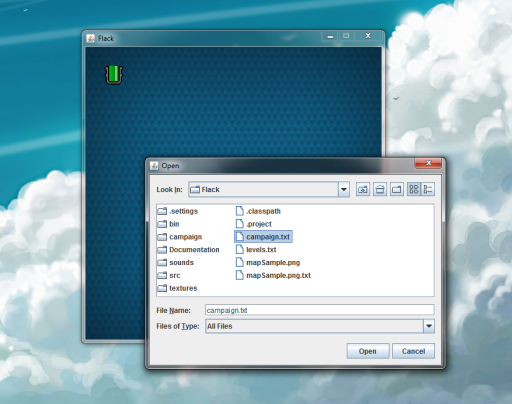
Task: Click the File Name text field
Action: pyautogui.click(x=320, y=310)
